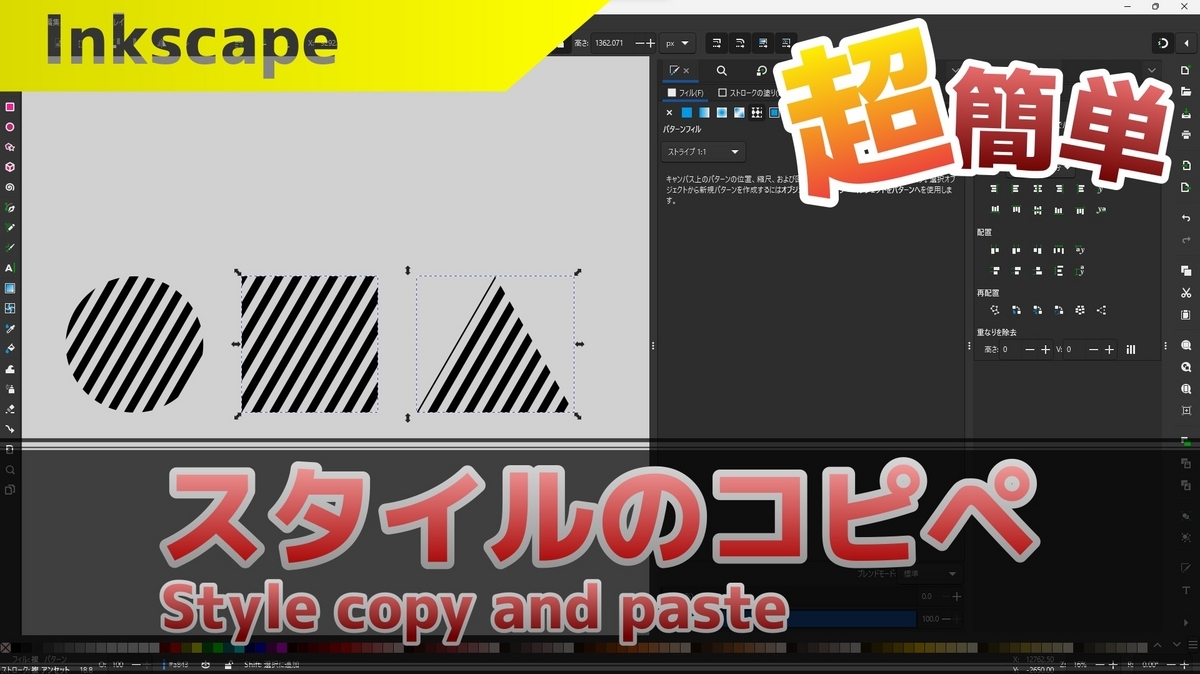
Task: Open ストライプ 1:1 pattern dropdown
Action: (704, 152)
